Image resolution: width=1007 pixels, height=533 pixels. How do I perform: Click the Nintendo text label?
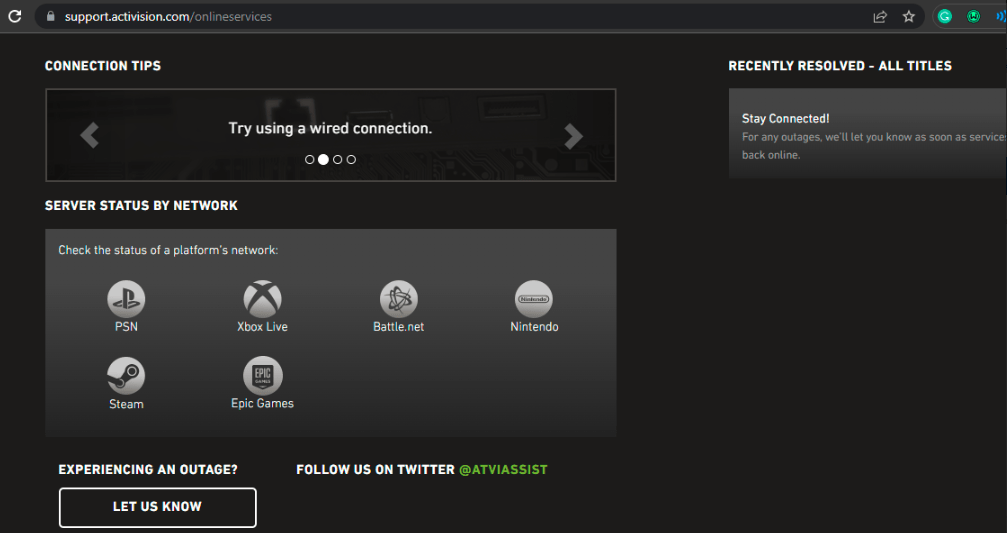(534, 326)
